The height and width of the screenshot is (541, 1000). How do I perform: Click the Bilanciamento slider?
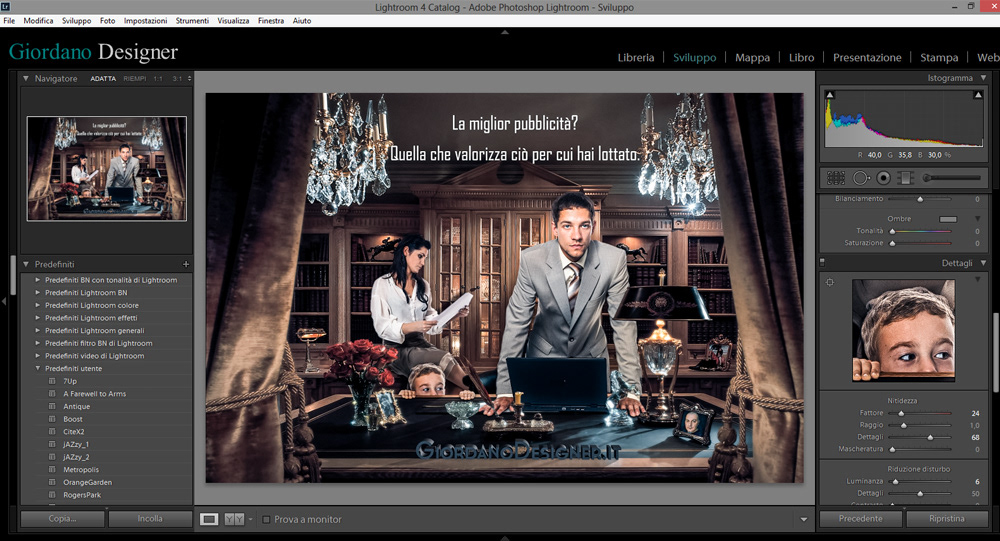(x=920, y=199)
